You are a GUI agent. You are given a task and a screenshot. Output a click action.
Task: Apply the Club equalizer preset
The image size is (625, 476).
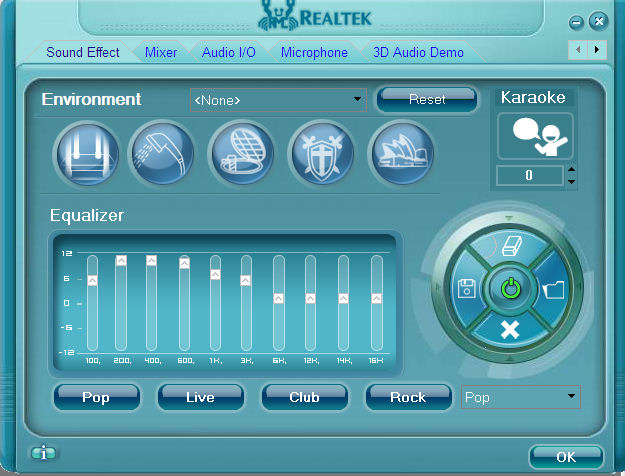pos(305,397)
